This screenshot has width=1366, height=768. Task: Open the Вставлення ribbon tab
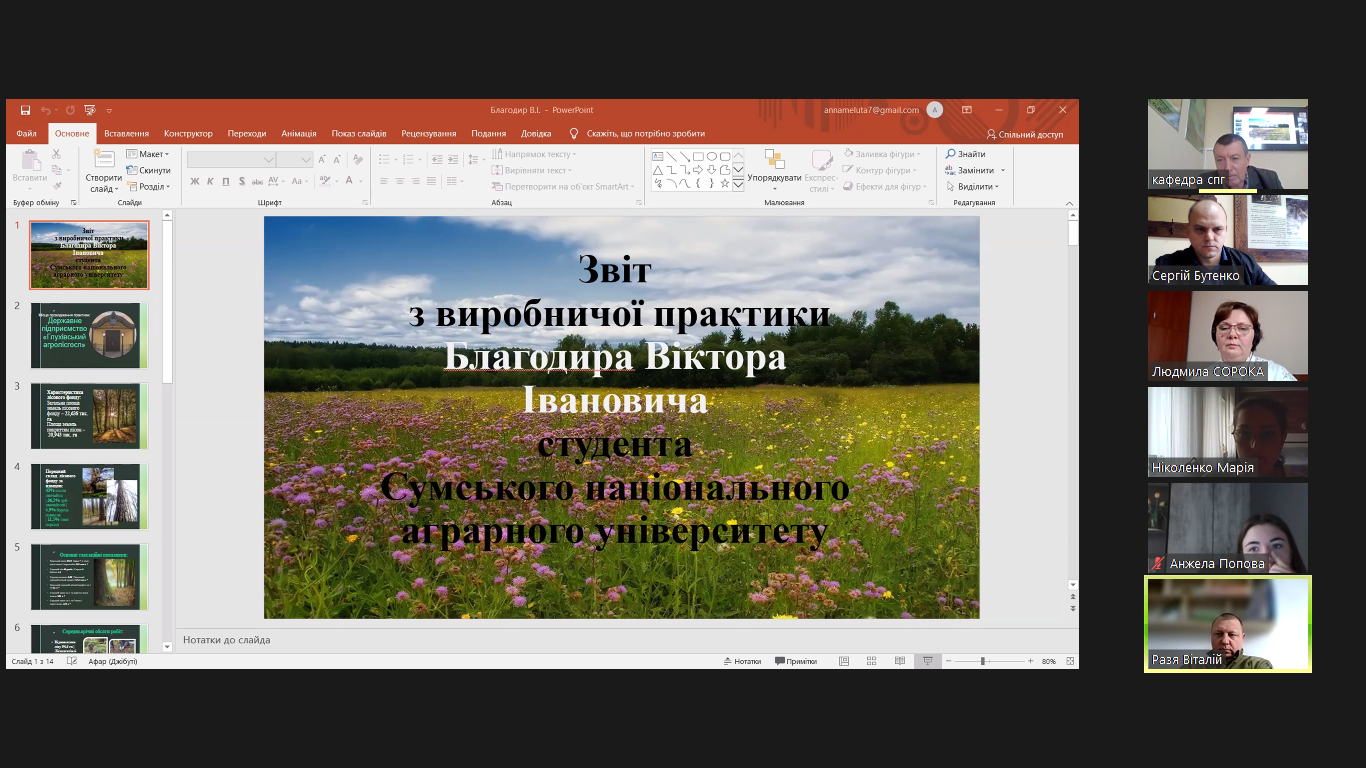126,134
